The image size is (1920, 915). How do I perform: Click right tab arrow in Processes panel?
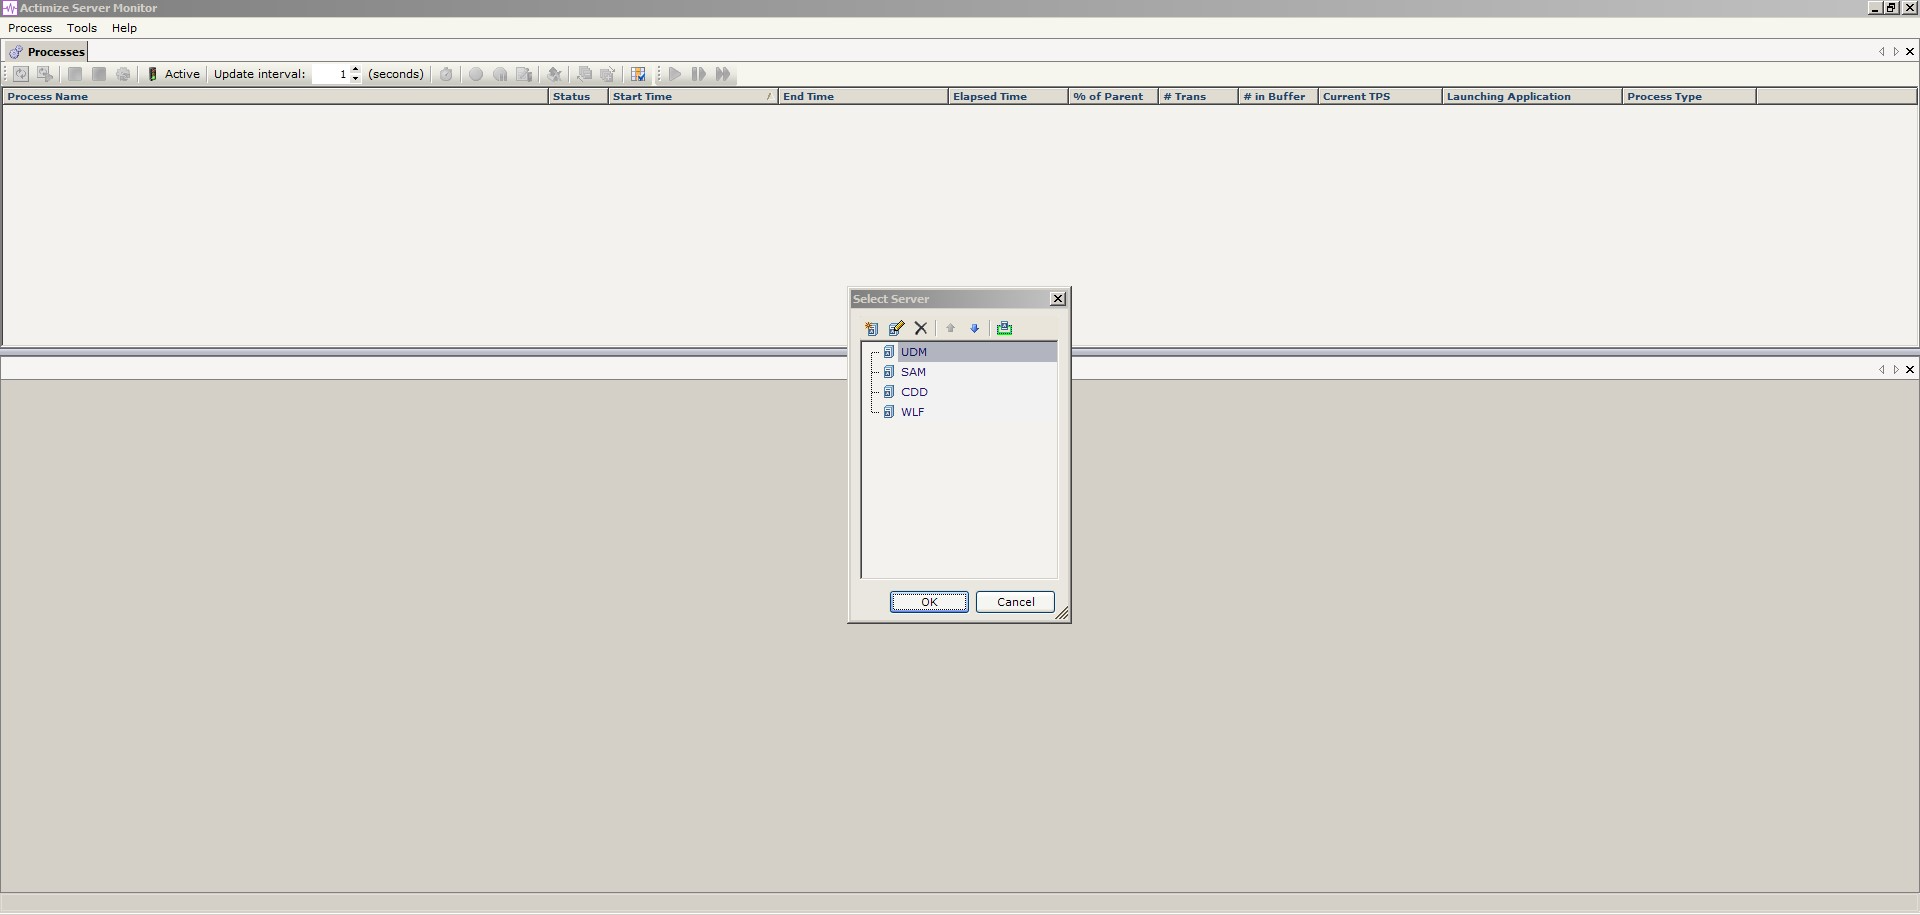[1895, 52]
